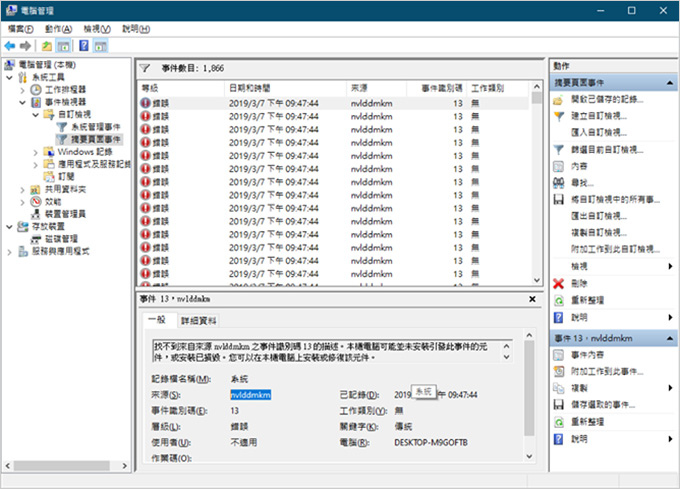Toggle the show/hide console tree toolbar icon
Screen dimensions: 680x489
pyautogui.click(x=63, y=46)
